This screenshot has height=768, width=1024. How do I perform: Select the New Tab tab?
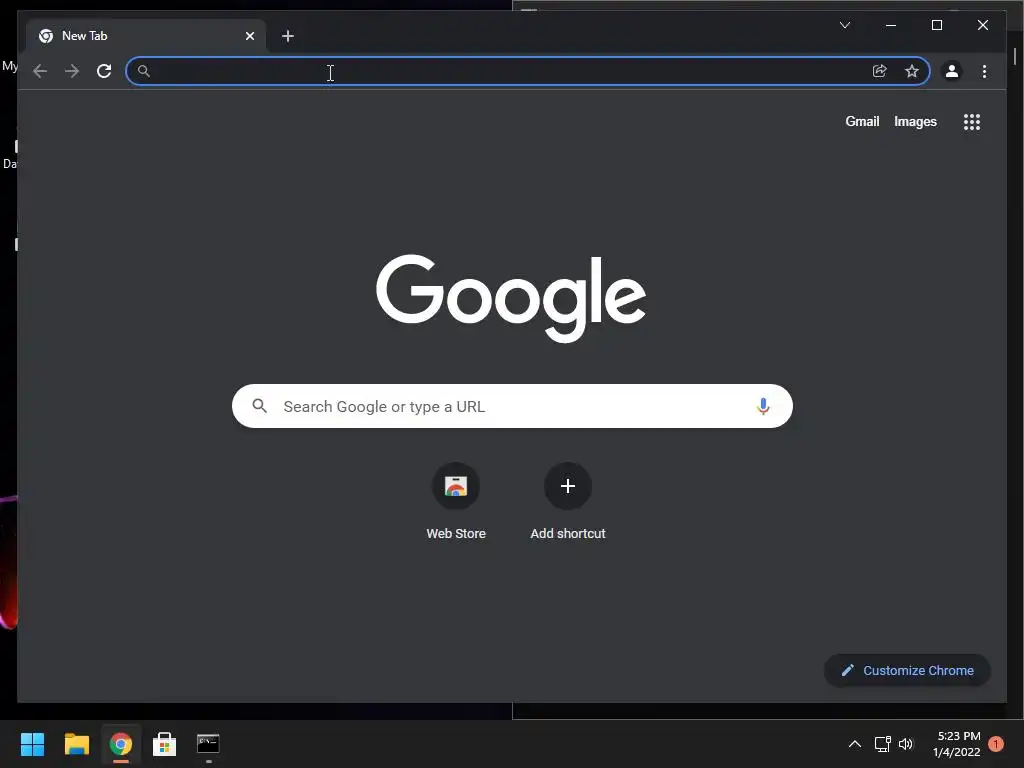(x=146, y=36)
